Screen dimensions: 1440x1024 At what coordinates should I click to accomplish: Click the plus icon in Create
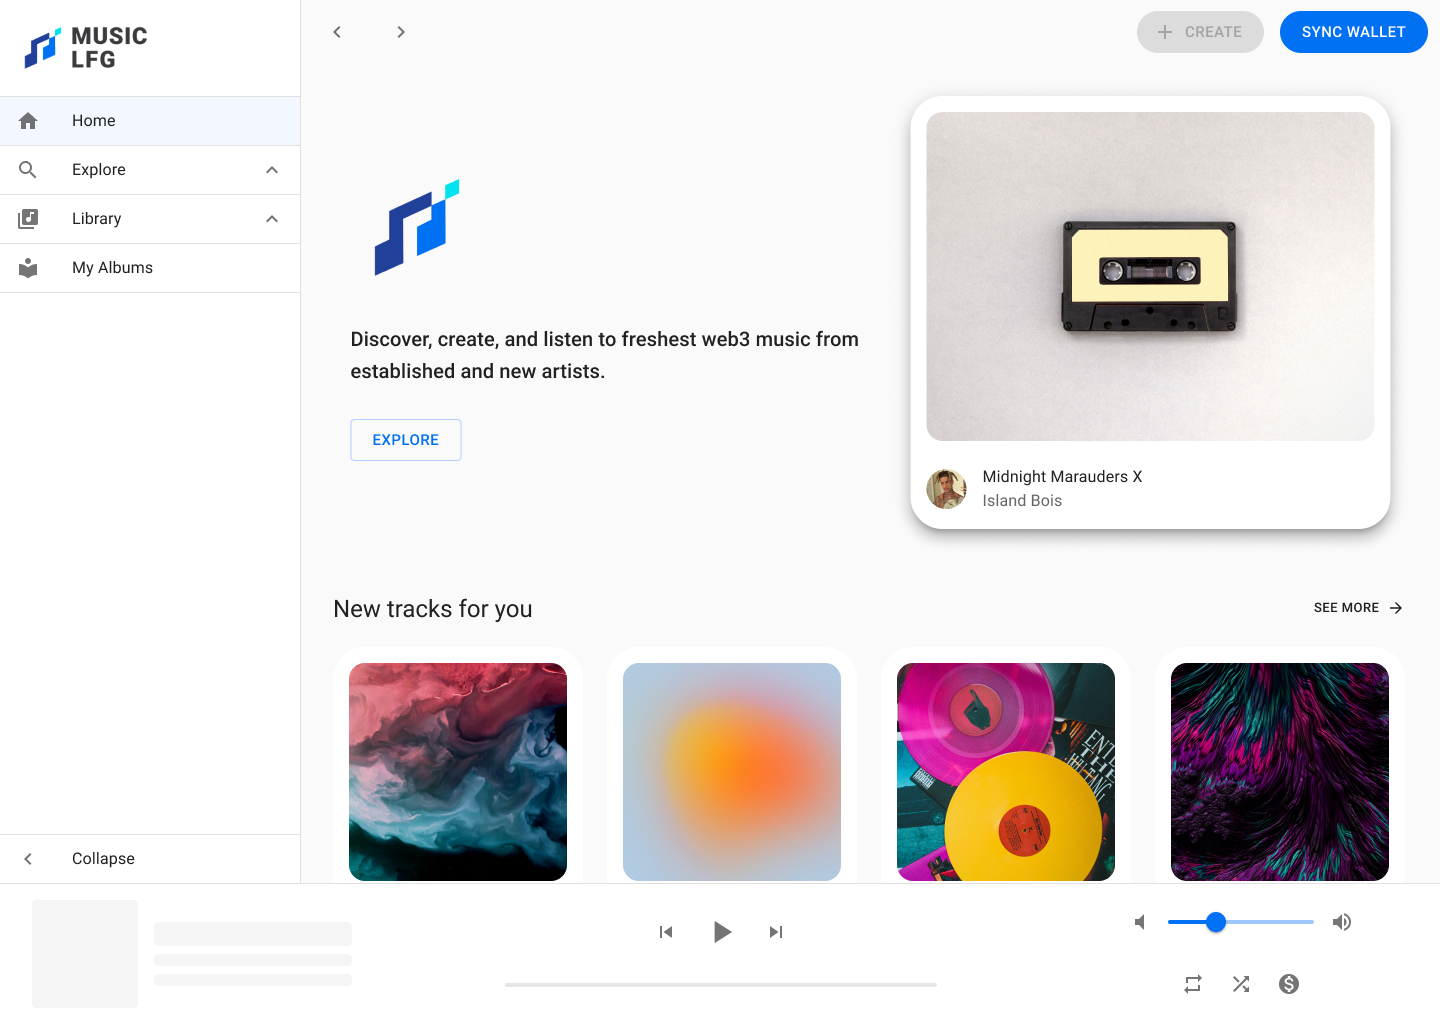coord(1165,32)
